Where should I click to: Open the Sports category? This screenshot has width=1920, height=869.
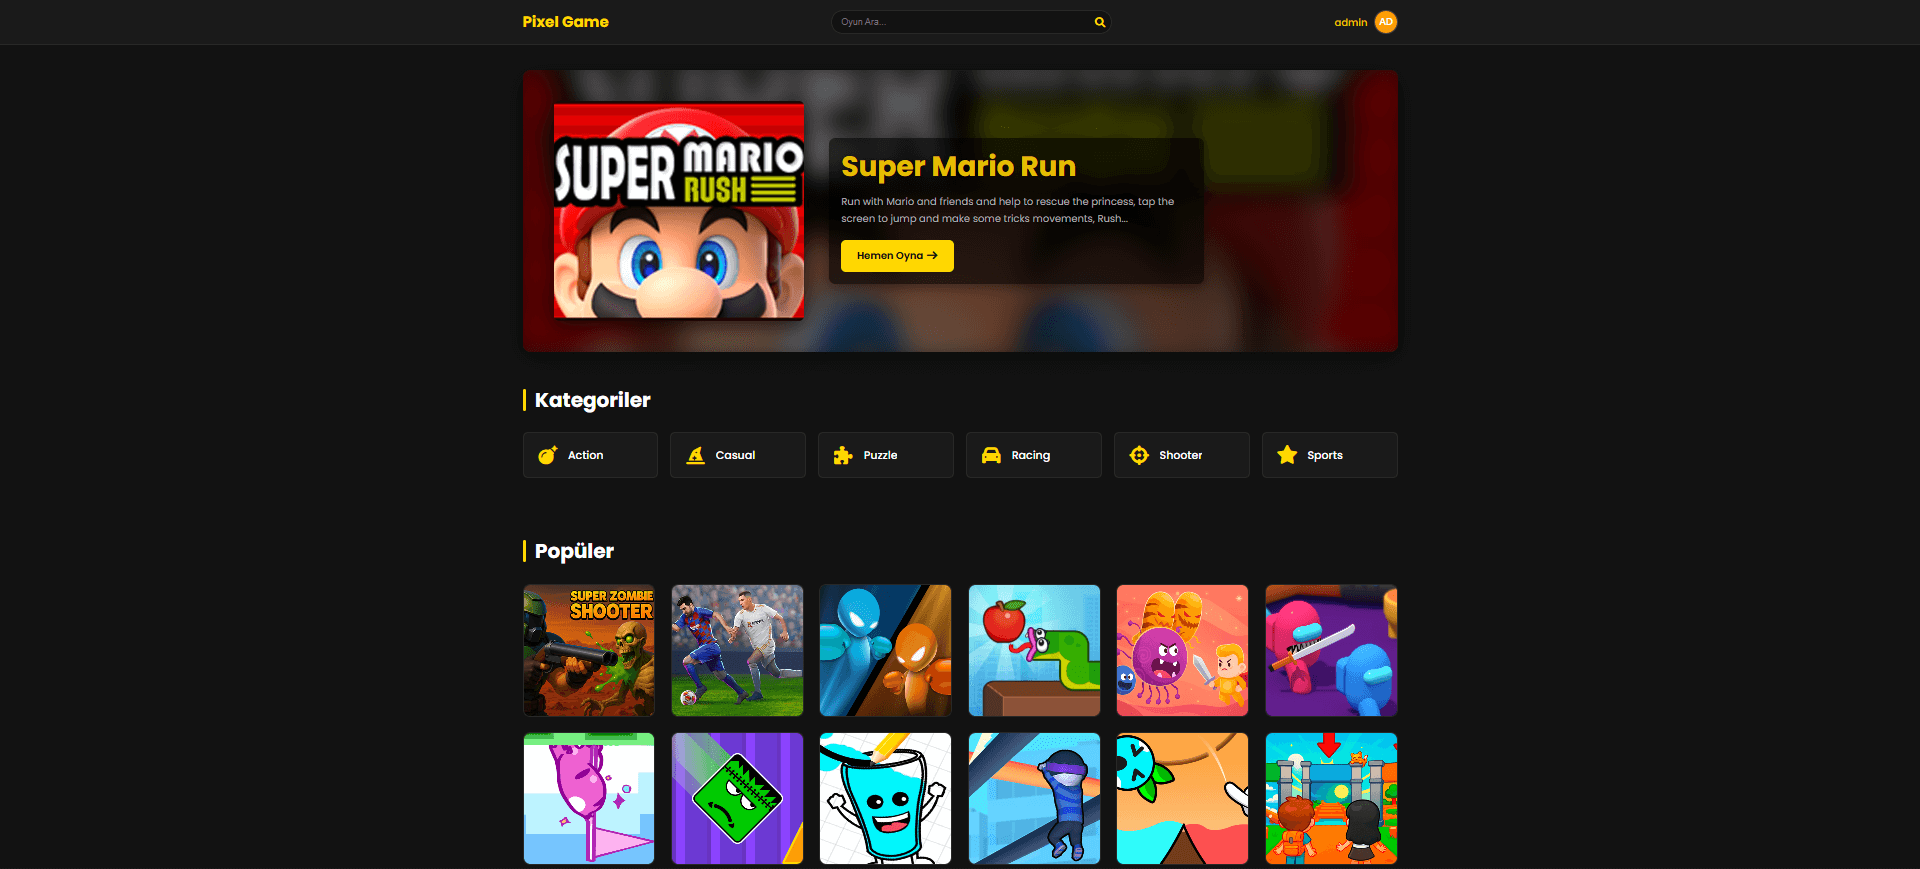coord(1330,455)
